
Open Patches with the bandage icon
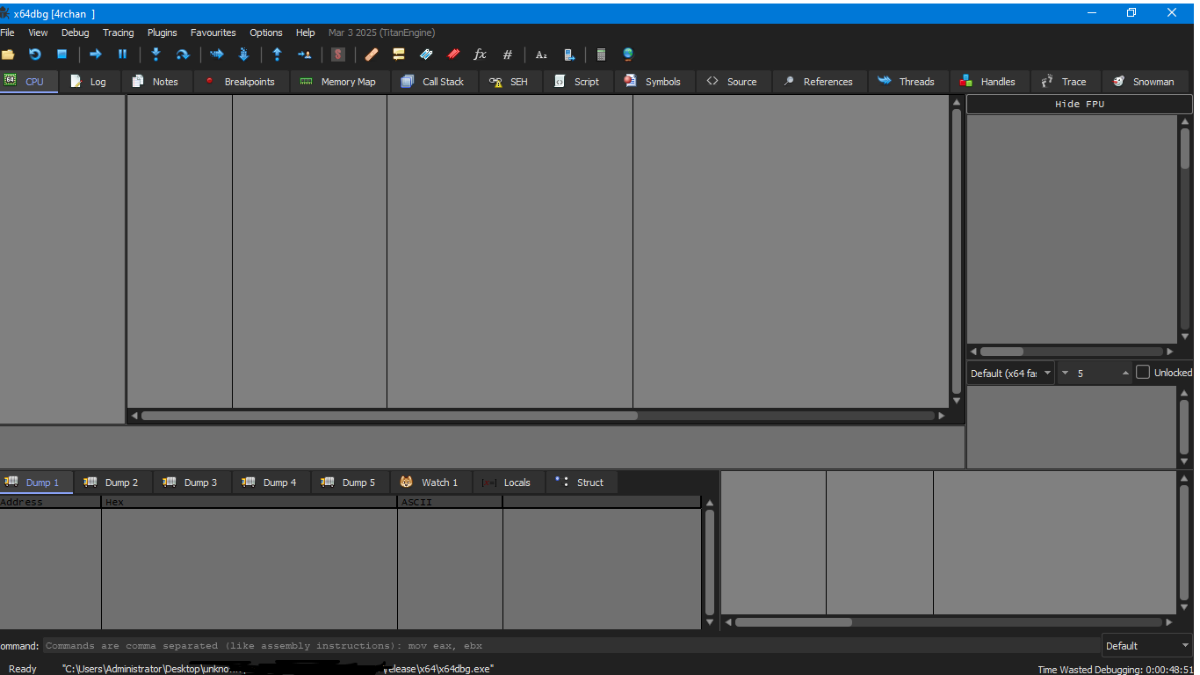pos(371,54)
